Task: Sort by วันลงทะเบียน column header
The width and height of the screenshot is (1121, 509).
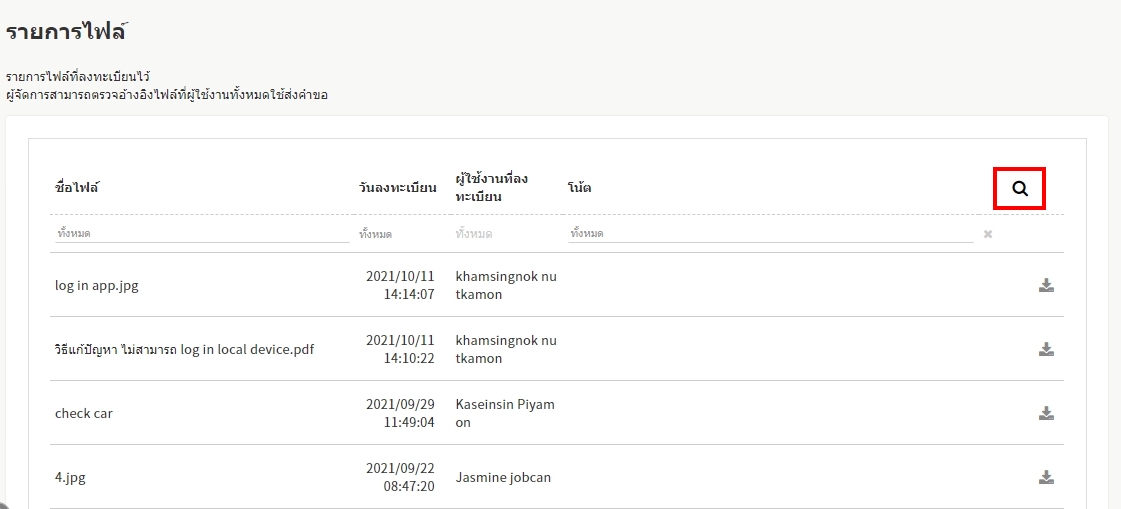Action: pos(397,187)
